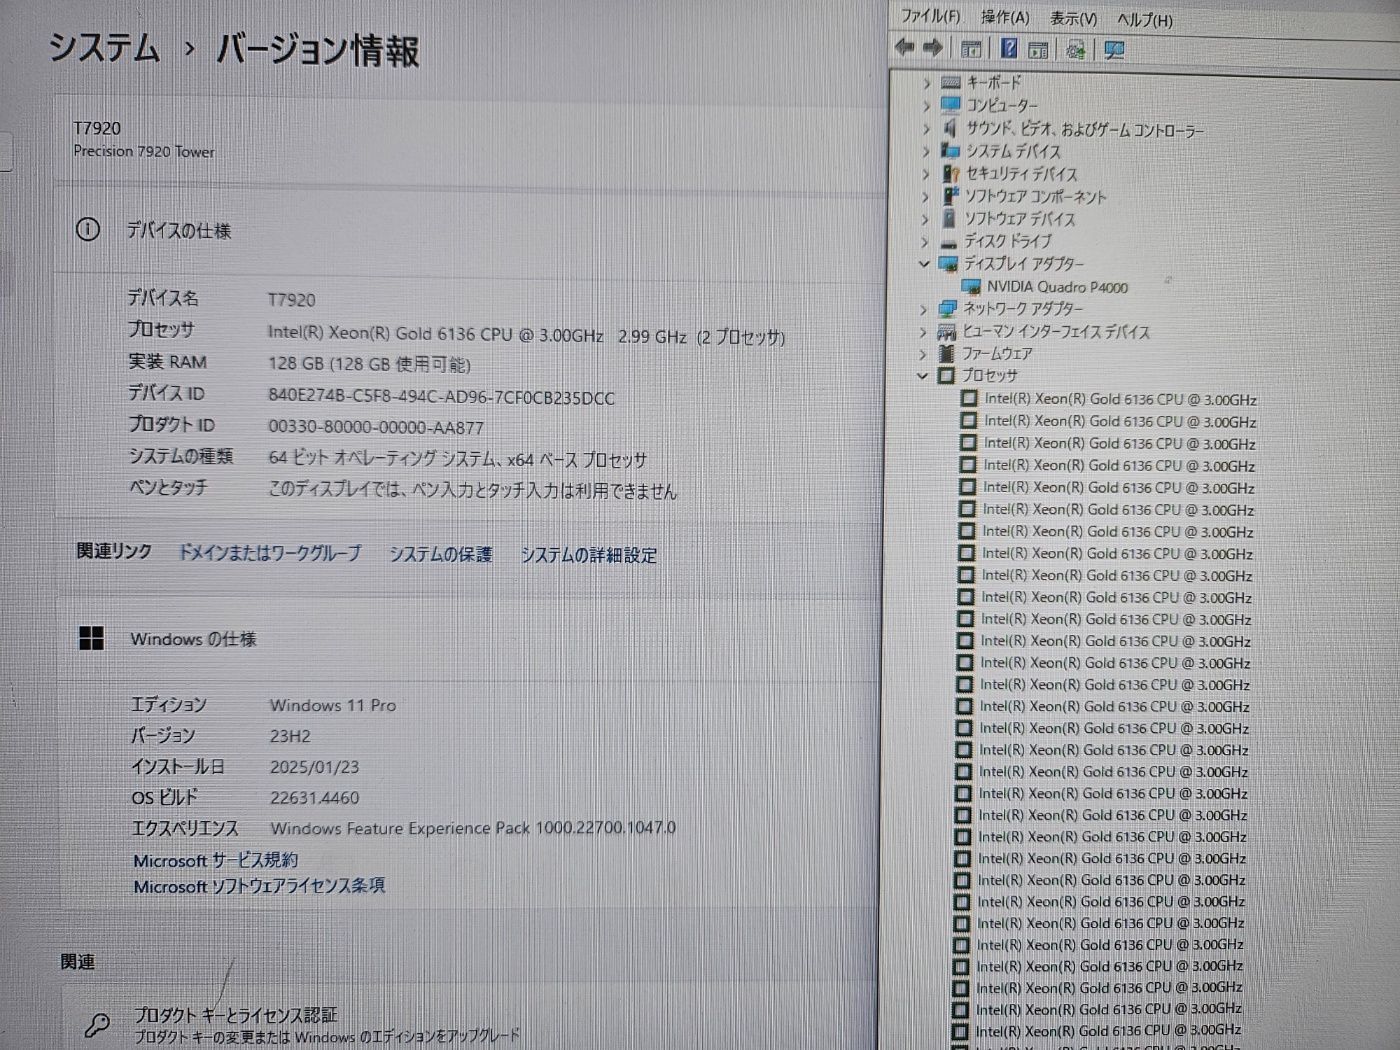The image size is (1400, 1050).
Task: Click the network icon beside ネットワーク アダプター
Action: click(x=948, y=308)
